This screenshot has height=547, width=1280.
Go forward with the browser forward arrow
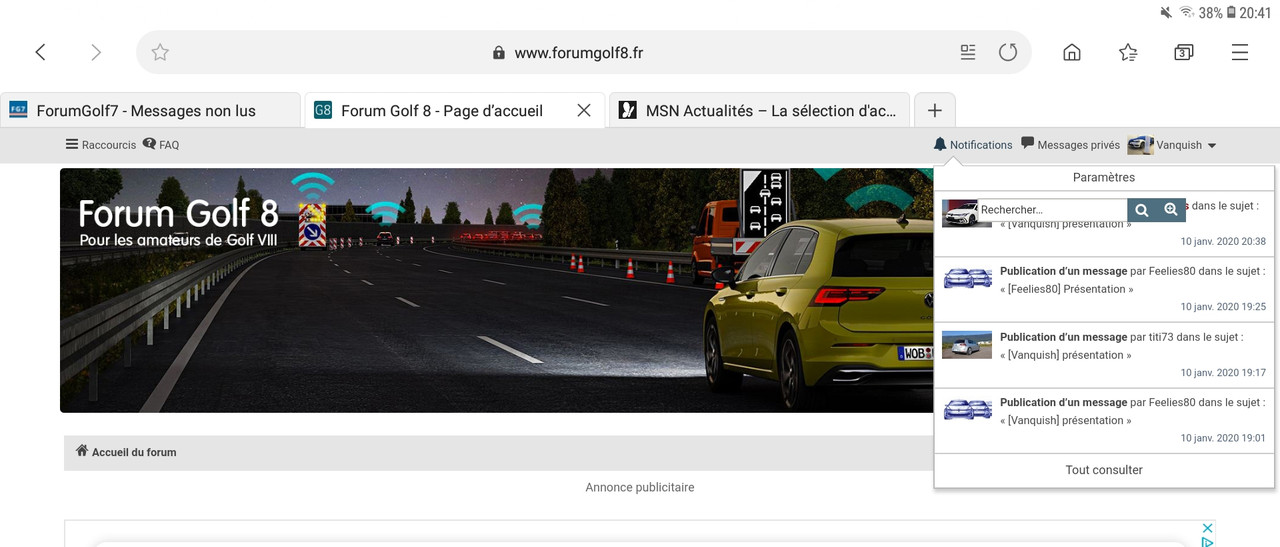96,52
